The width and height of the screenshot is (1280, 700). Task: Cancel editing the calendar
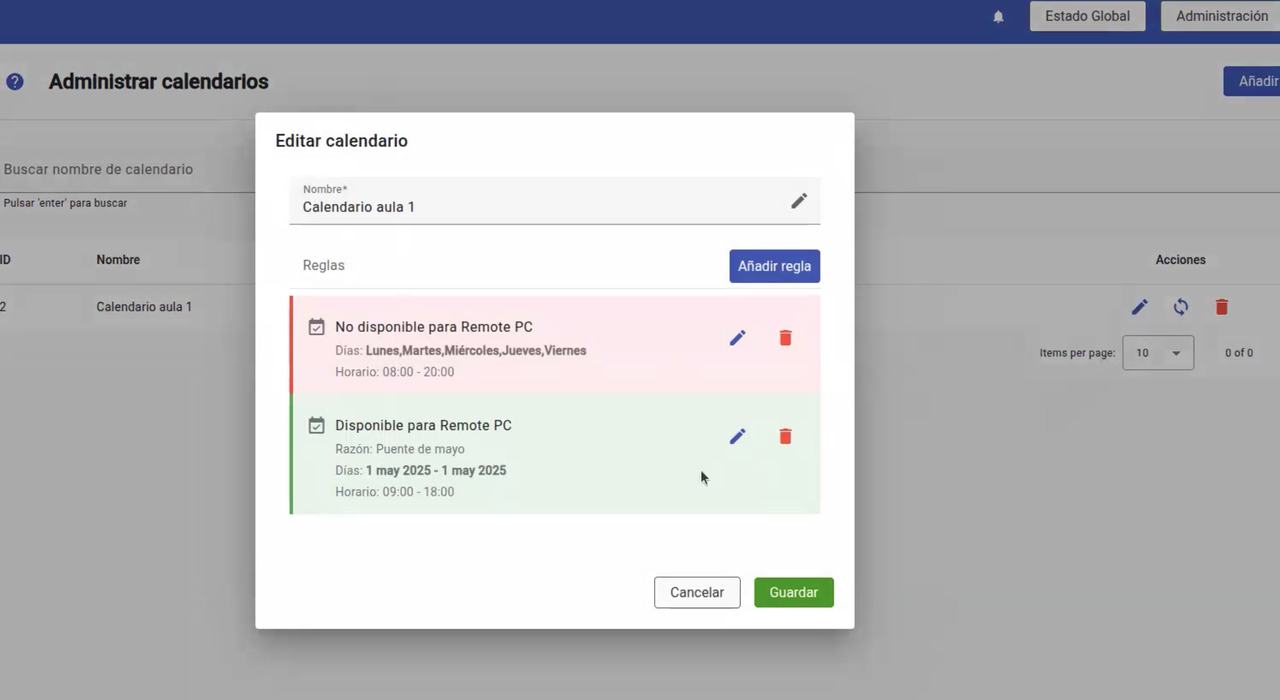click(697, 592)
